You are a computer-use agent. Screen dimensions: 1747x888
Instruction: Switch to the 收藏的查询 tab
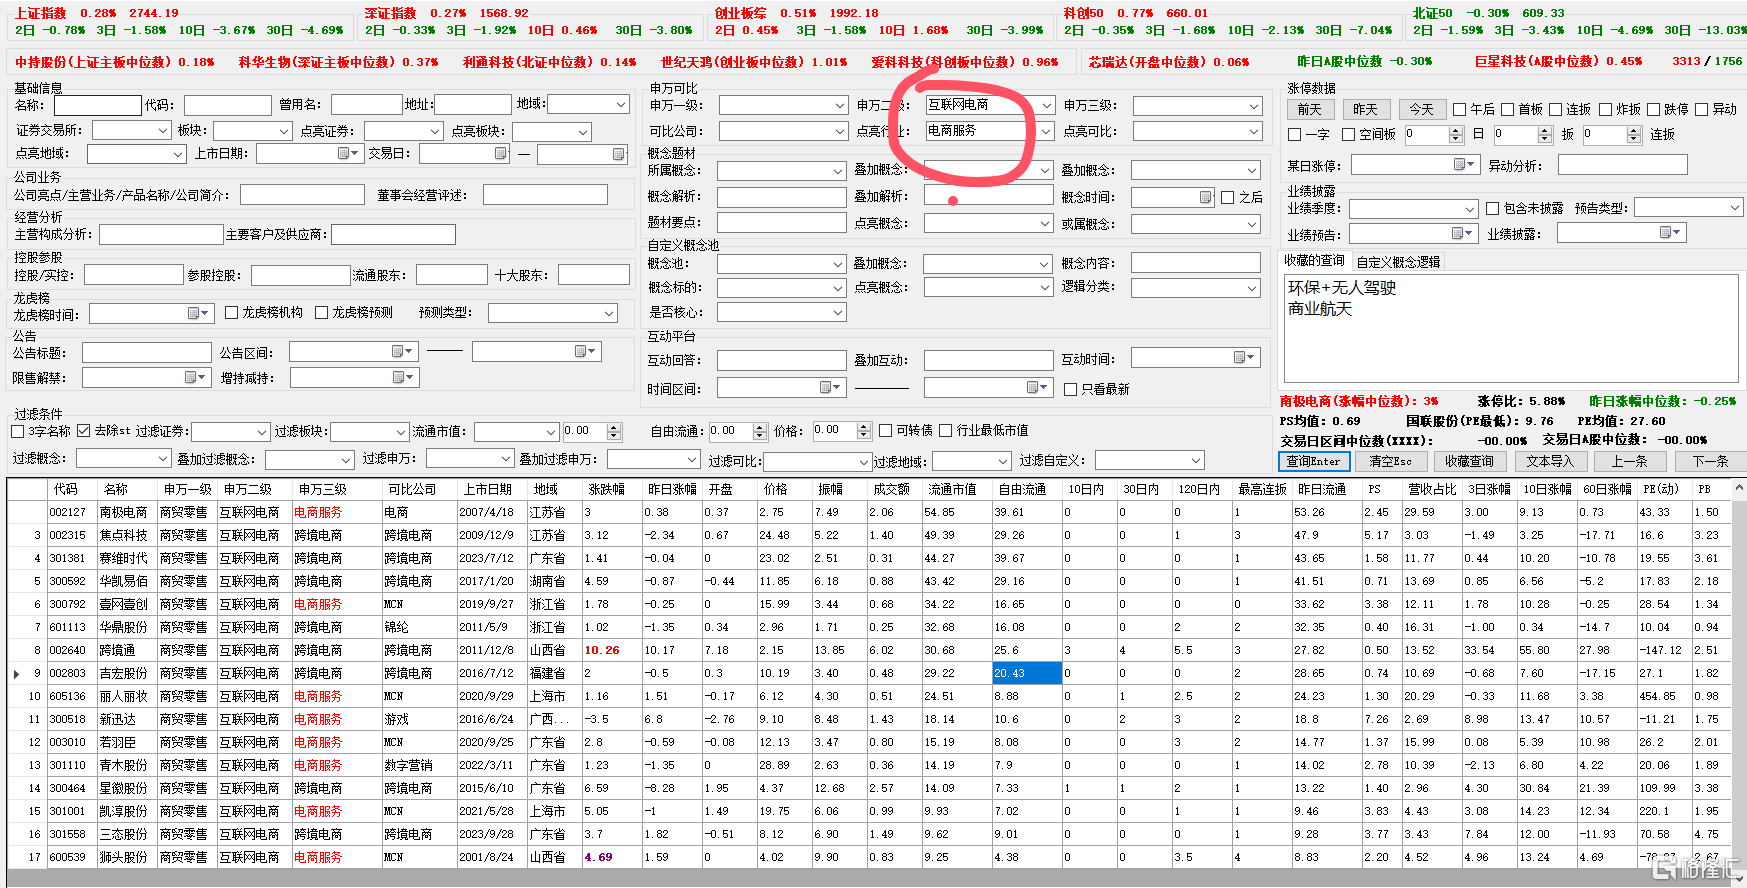1314,260
